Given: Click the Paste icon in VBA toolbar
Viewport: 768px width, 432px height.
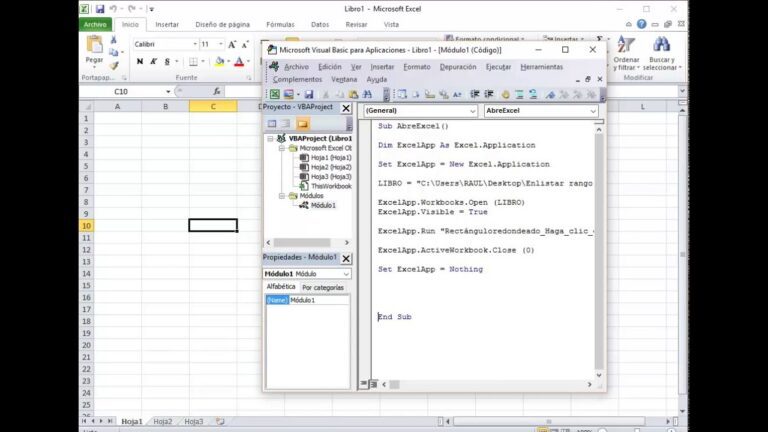Looking at the screenshot, I should pyautogui.click(x=354, y=95).
